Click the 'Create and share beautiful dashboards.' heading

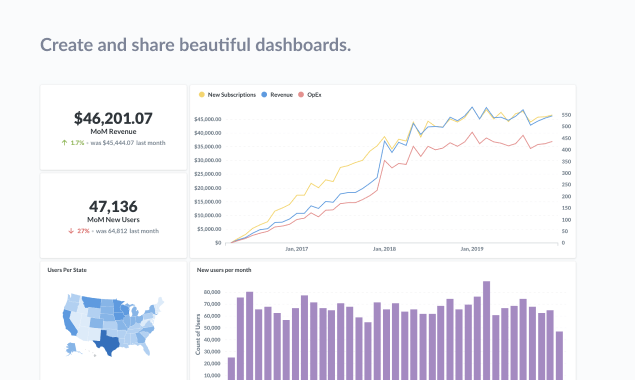pos(196,45)
